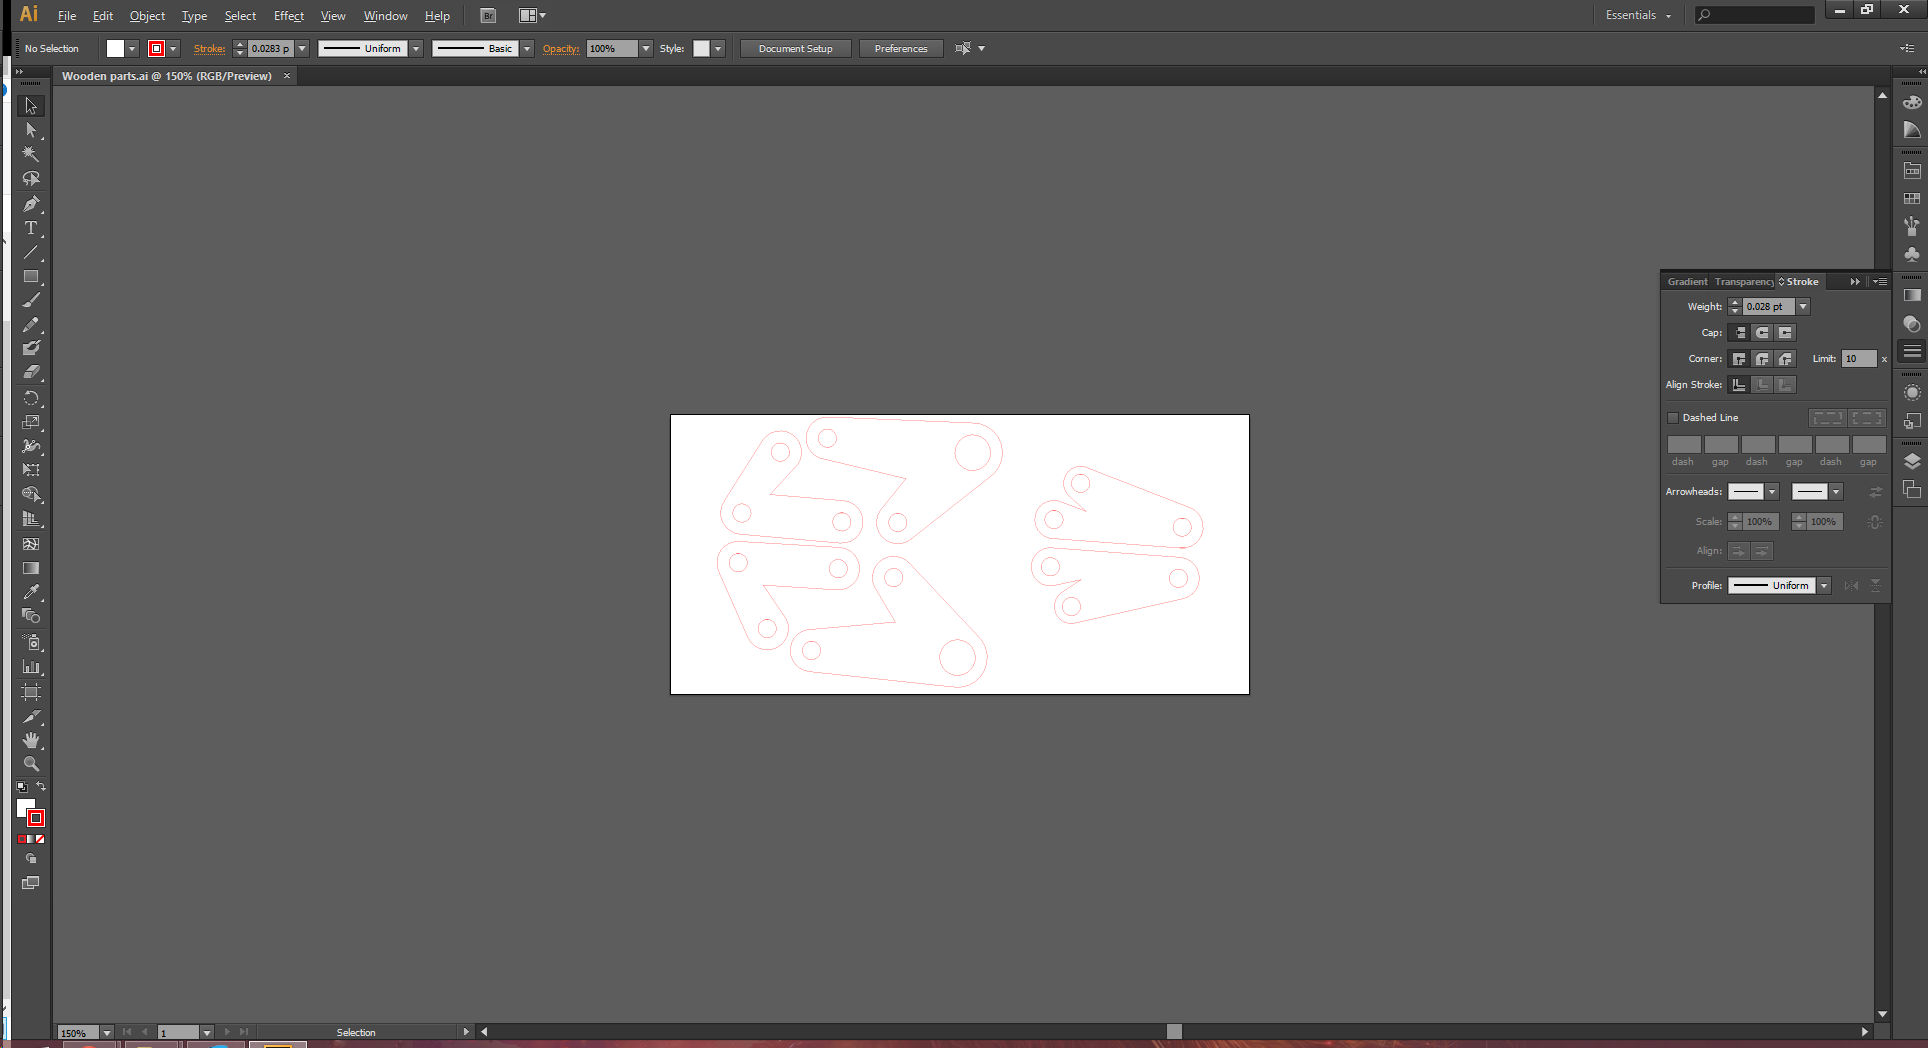This screenshot has height=1048, width=1928.
Task: Open the Appearance panel icon in dock
Action: 1912,393
